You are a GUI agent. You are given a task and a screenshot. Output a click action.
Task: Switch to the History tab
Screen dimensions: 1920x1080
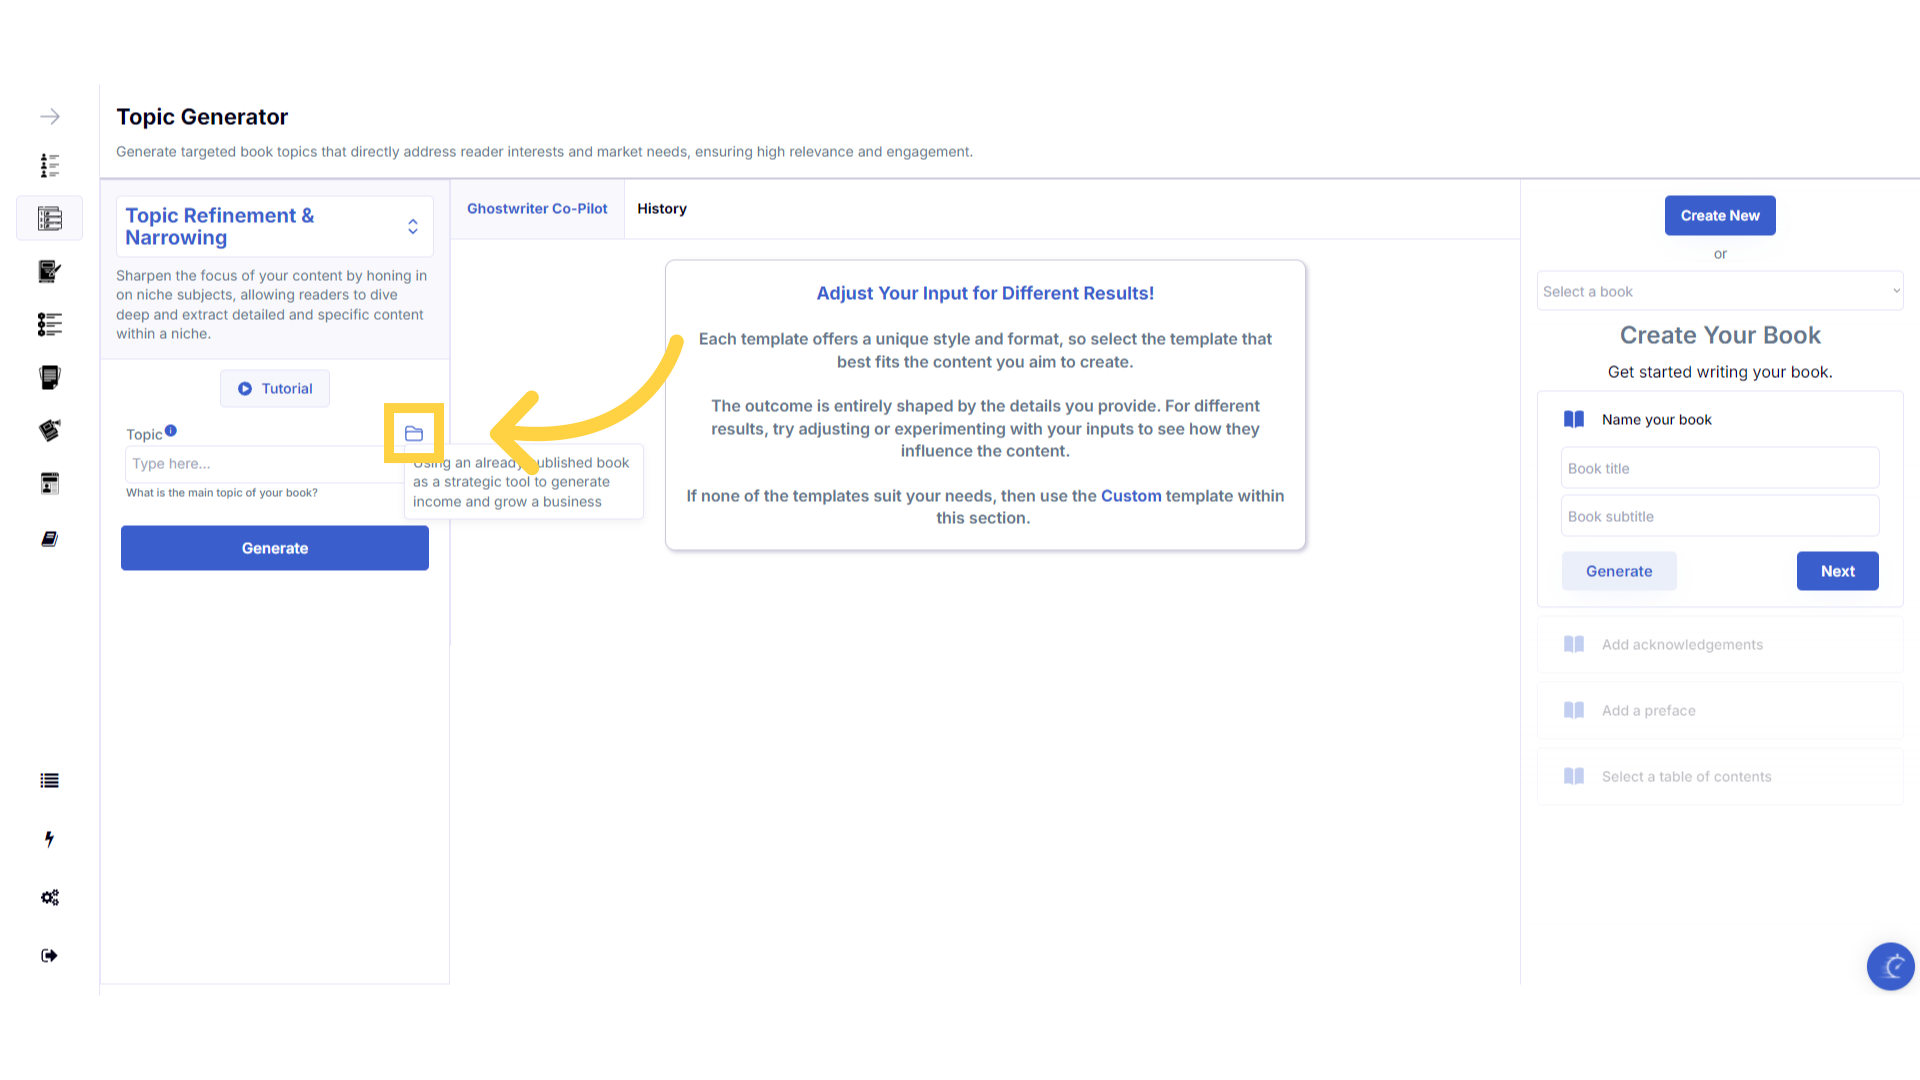(x=661, y=209)
